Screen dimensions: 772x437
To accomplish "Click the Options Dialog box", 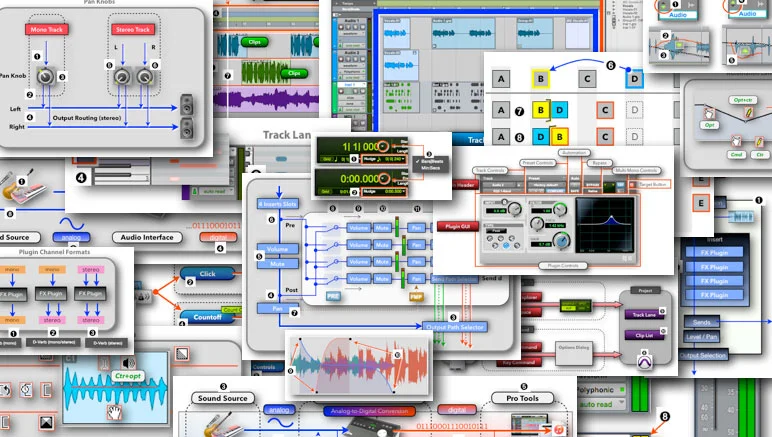I will [x=574, y=353].
